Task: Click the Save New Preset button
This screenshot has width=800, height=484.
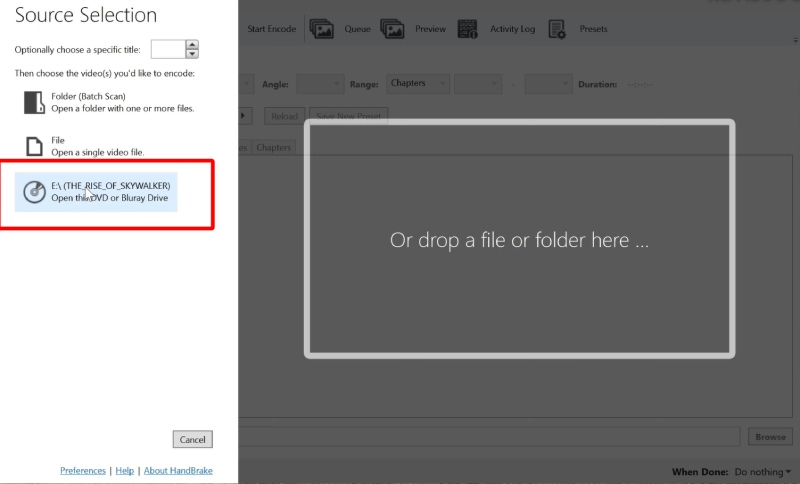Action: coord(348,116)
